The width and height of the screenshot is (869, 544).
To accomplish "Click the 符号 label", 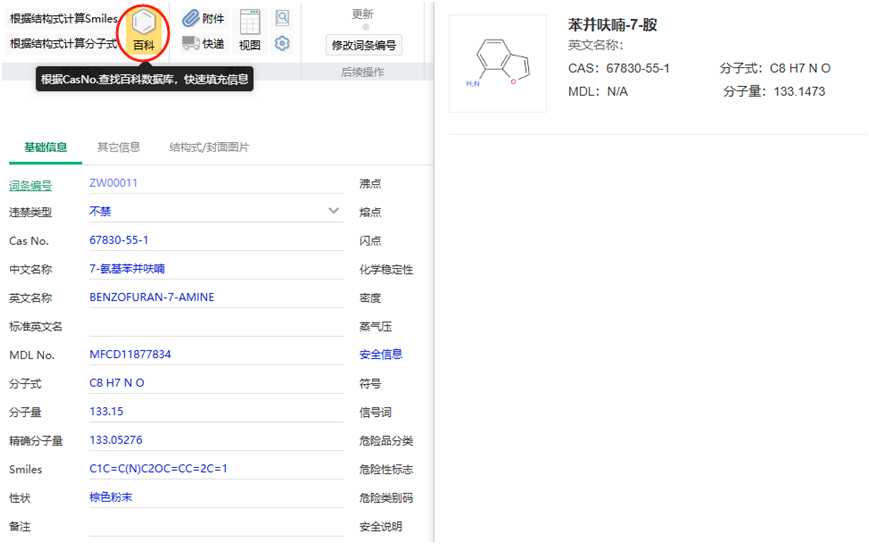I will [x=370, y=383].
